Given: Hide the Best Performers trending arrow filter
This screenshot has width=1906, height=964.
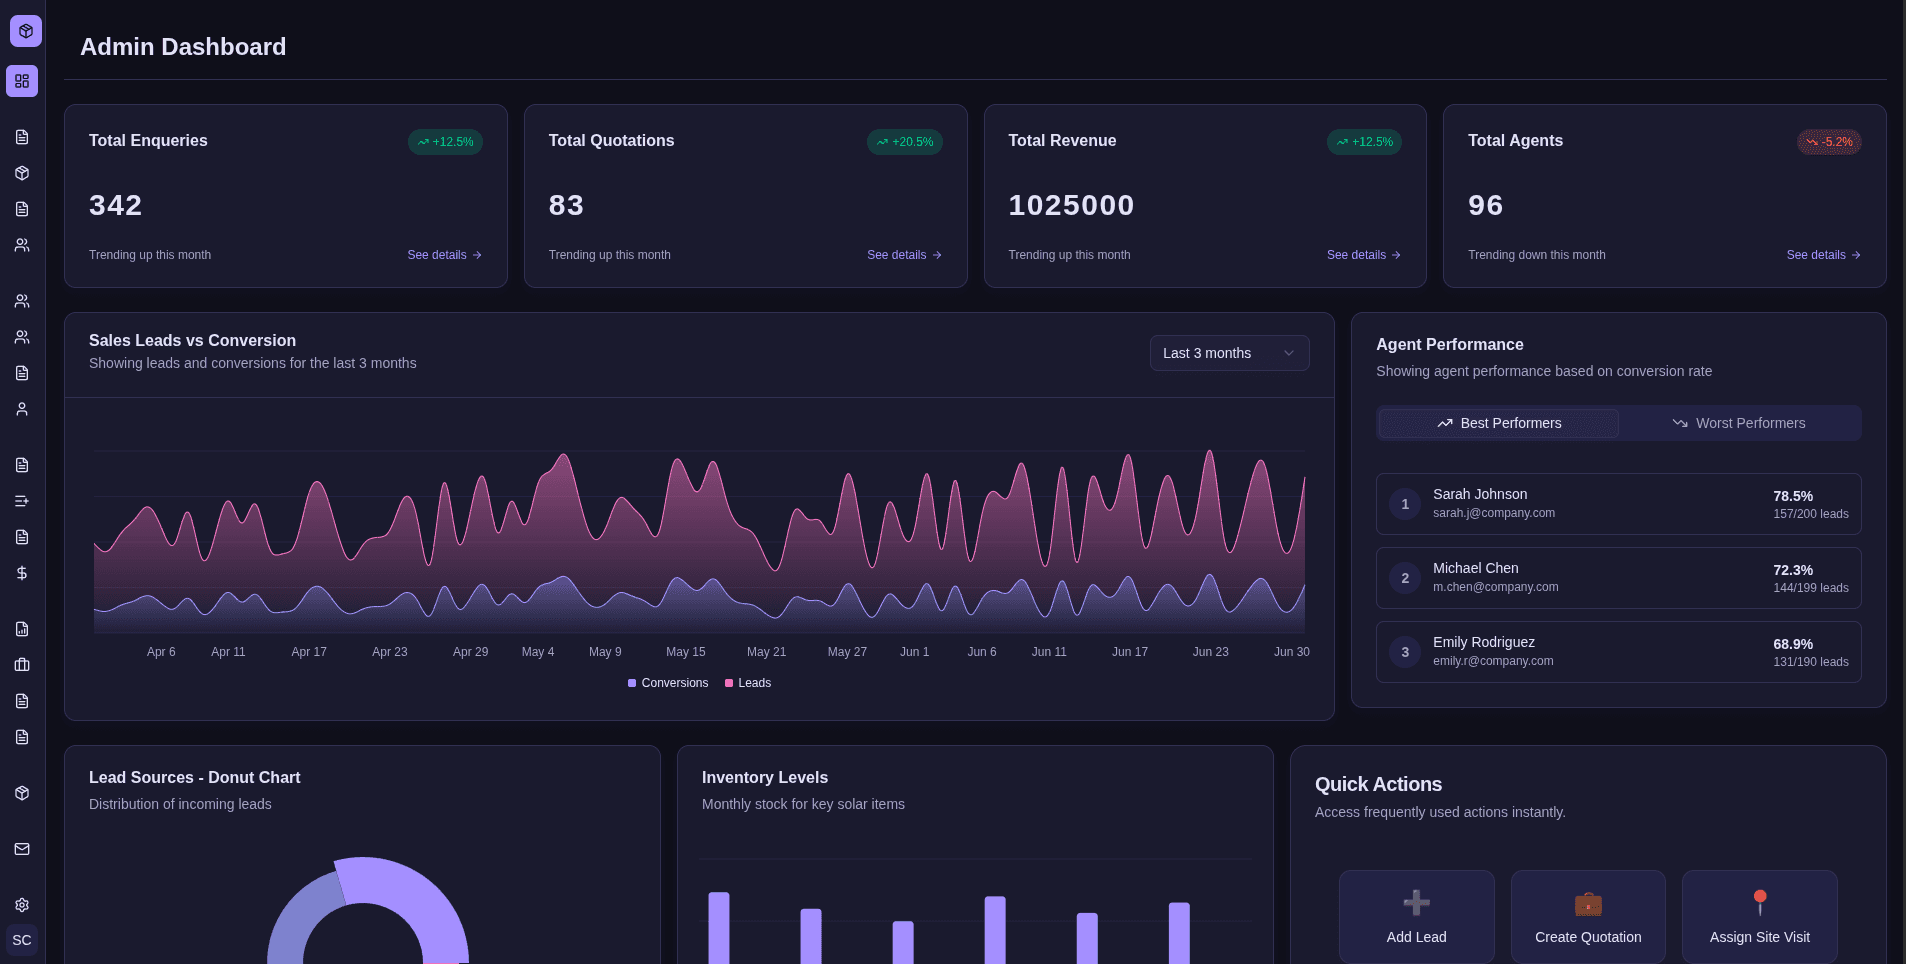Looking at the screenshot, I should (1444, 423).
